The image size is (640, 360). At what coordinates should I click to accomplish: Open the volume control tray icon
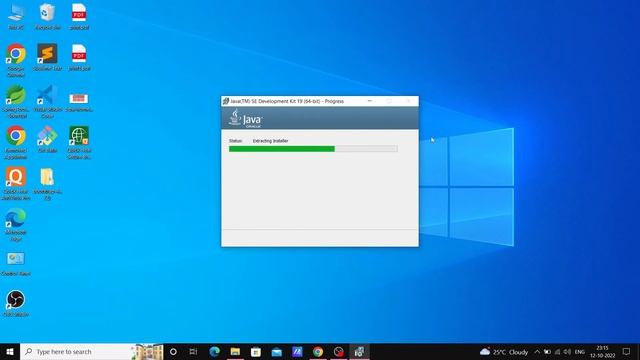[x=567, y=351]
